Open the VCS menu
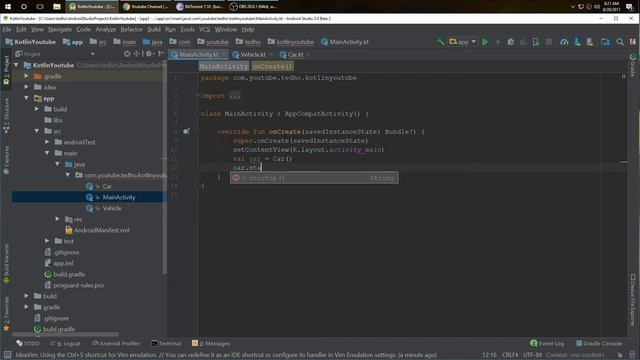This screenshot has width=640, height=360. click(x=204, y=29)
